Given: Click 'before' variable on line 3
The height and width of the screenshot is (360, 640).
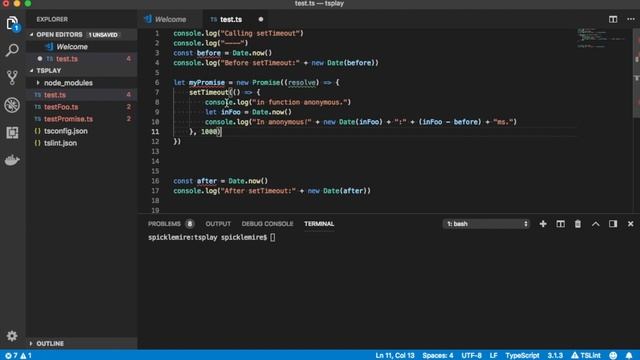Looking at the screenshot, I should coord(209,53).
